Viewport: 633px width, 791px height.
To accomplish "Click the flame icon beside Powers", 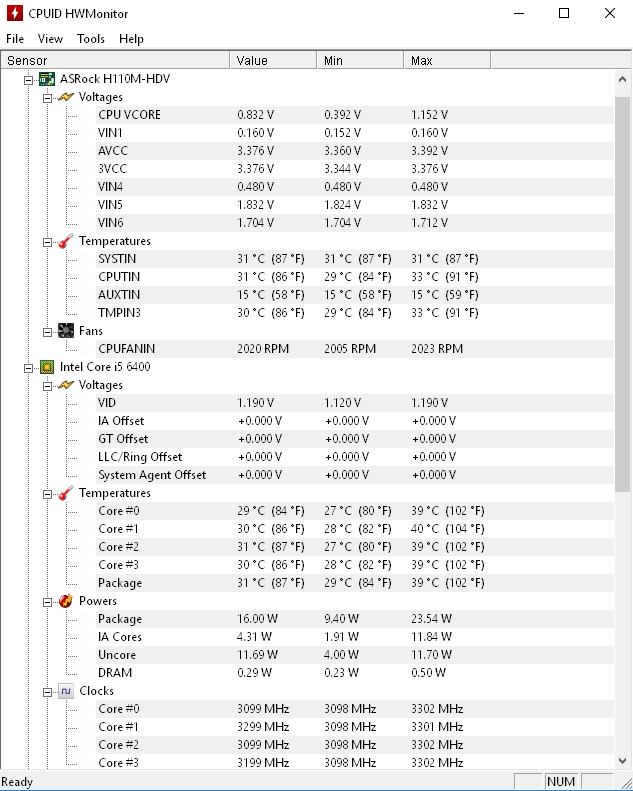I will [x=66, y=601].
